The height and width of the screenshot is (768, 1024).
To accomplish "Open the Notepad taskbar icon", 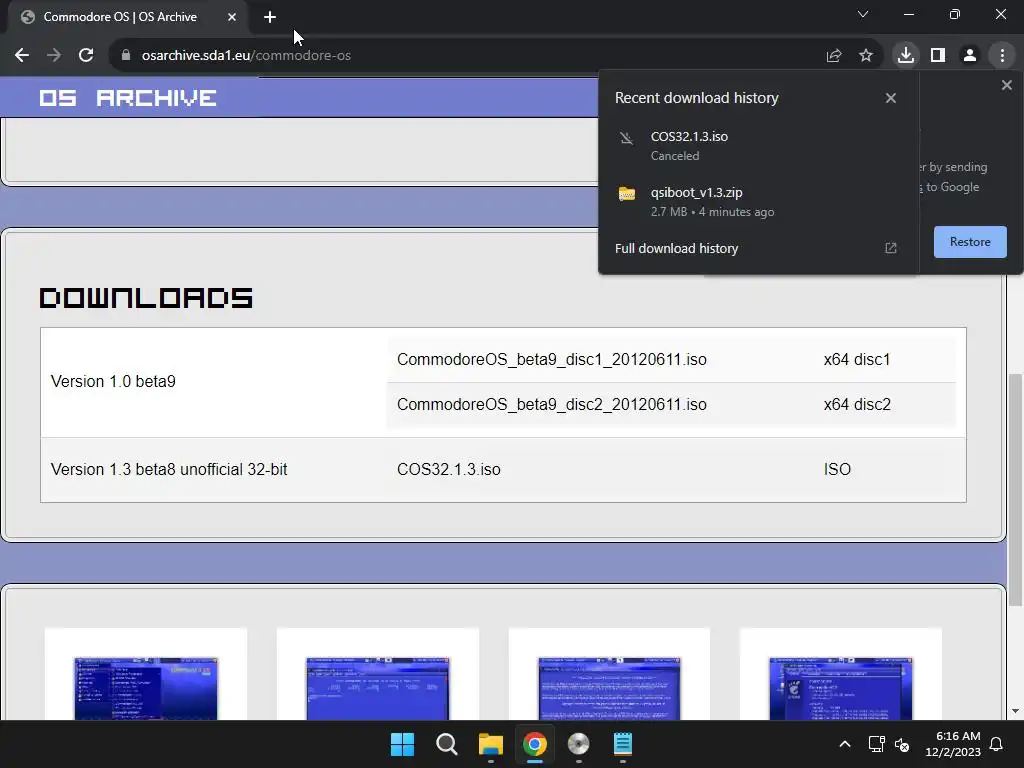I will tap(622, 744).
